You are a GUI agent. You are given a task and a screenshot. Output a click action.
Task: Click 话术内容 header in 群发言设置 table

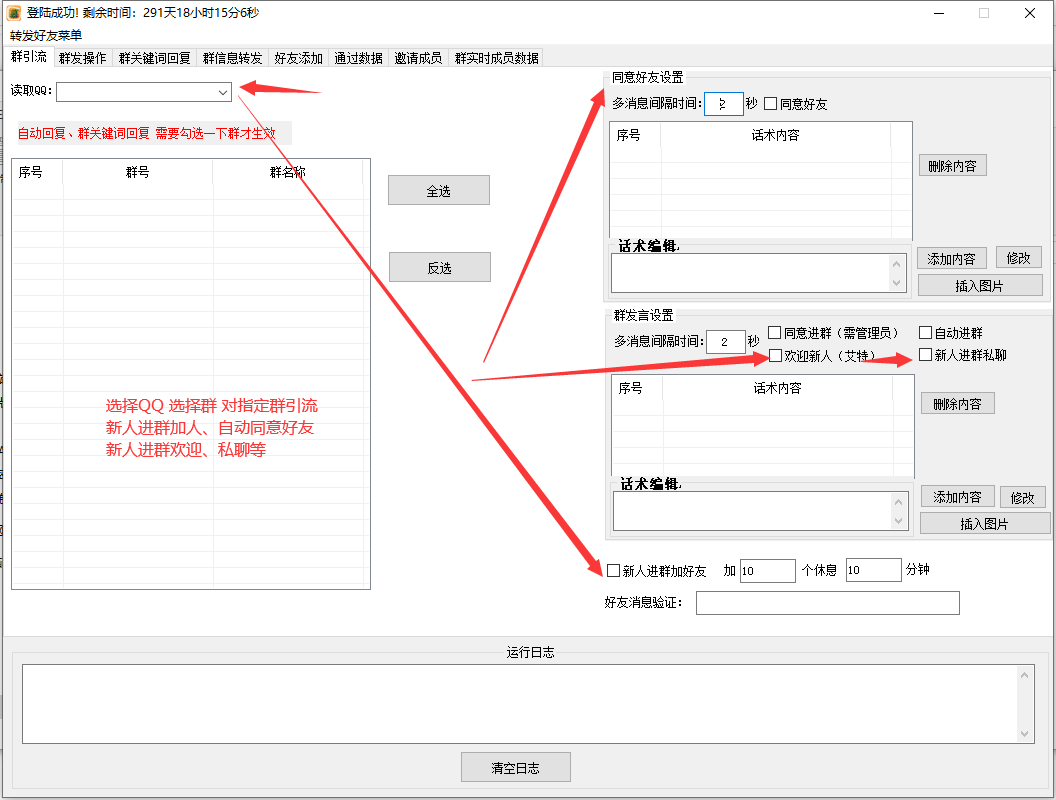(x=777, y=389)
